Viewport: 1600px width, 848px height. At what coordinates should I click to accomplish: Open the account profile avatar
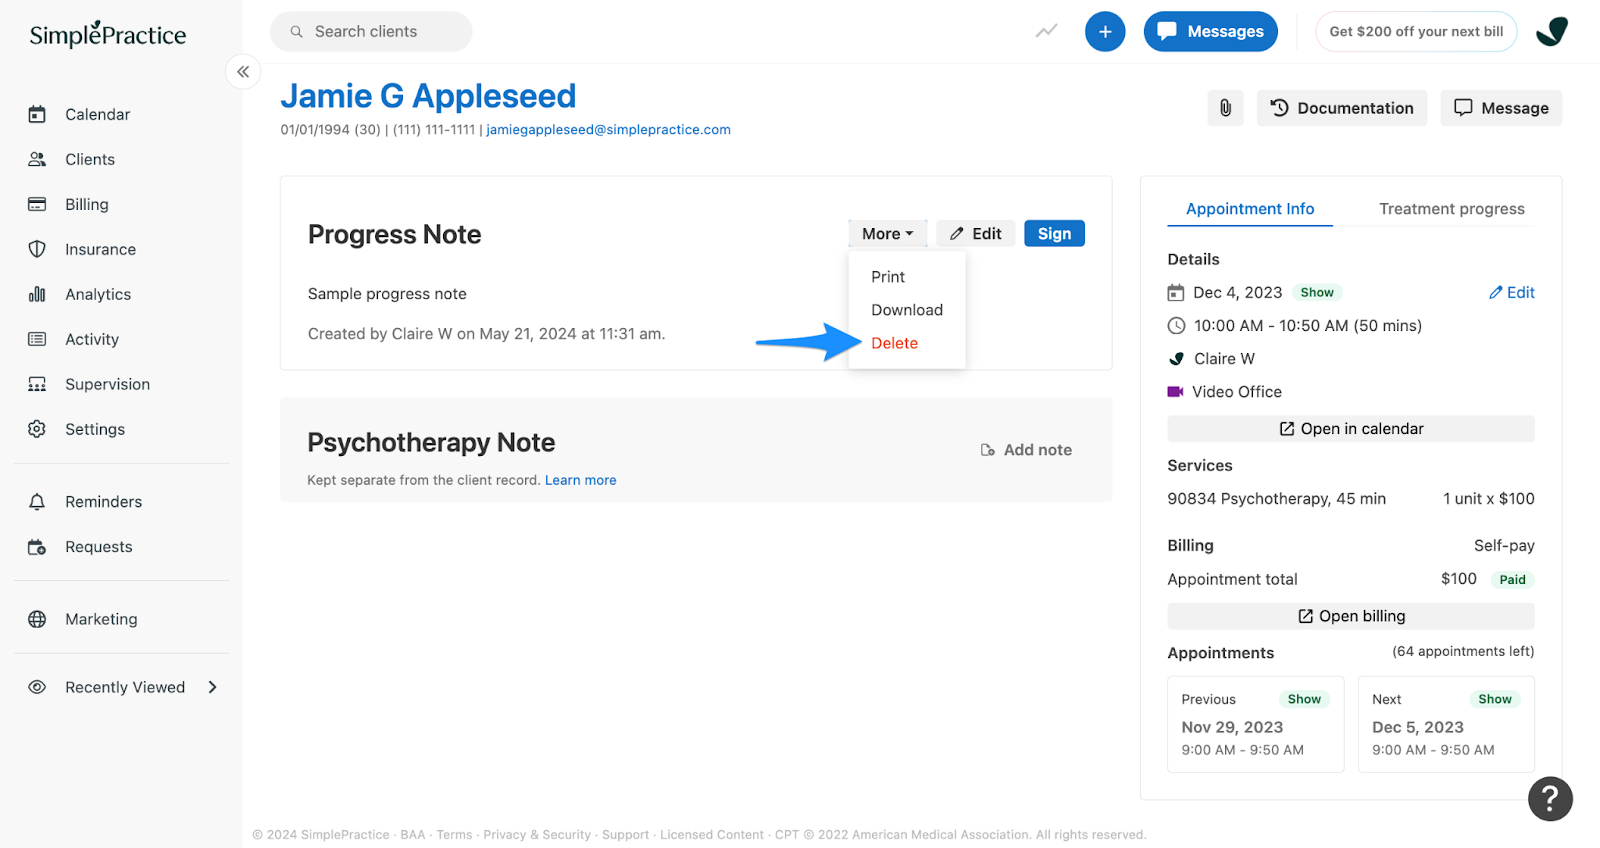1552,32
